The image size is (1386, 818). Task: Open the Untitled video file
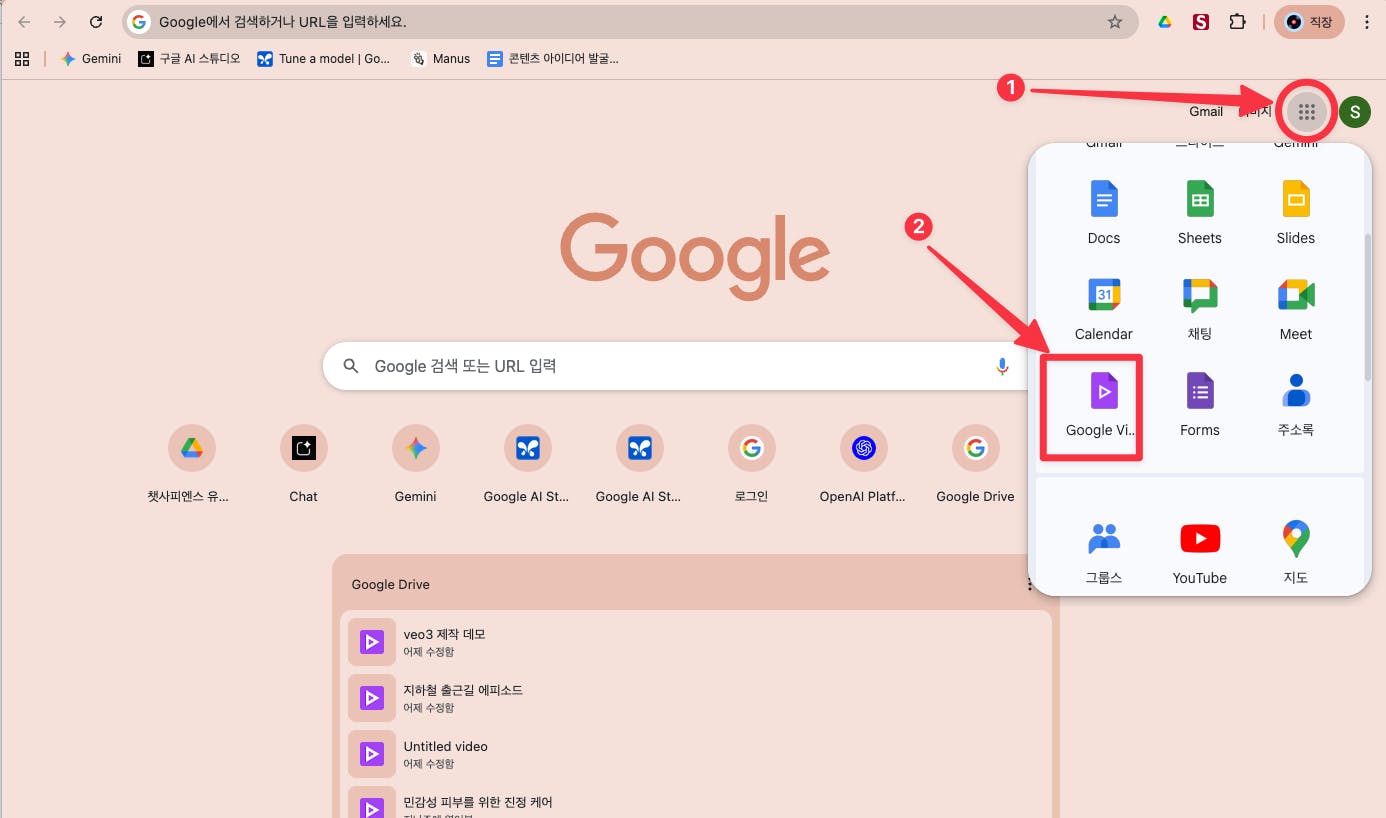point(696,754)
